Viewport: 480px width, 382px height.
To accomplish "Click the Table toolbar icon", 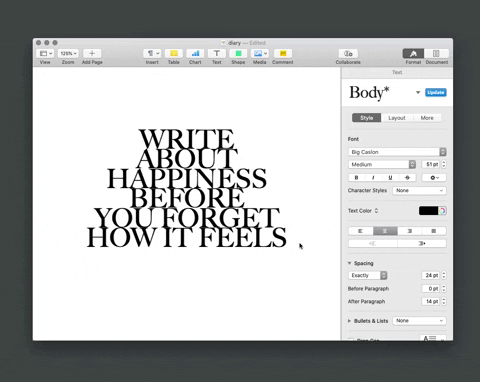I will pos(174,54).
